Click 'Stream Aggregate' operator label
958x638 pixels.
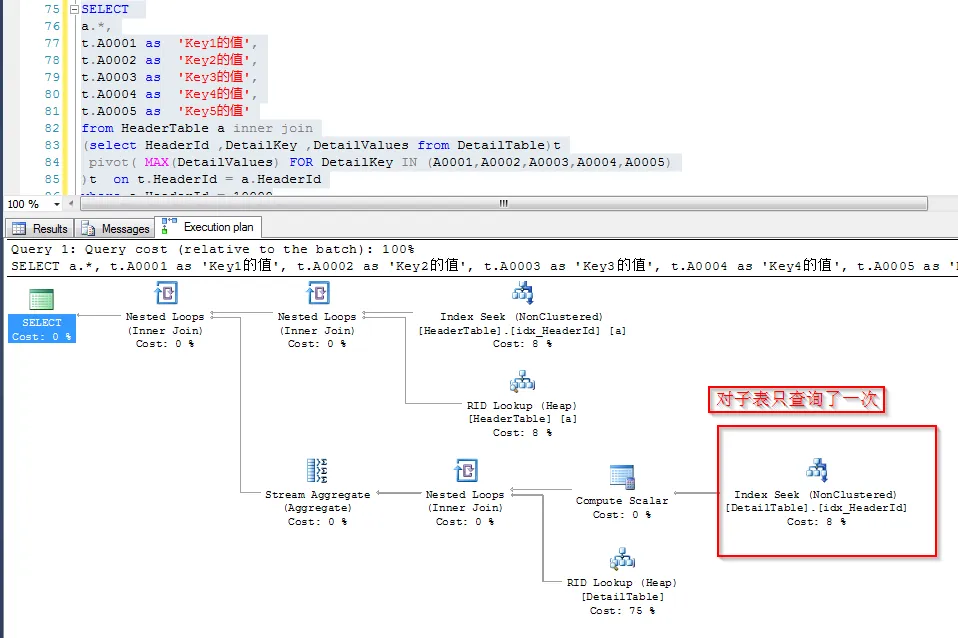(x=318, y=494)
